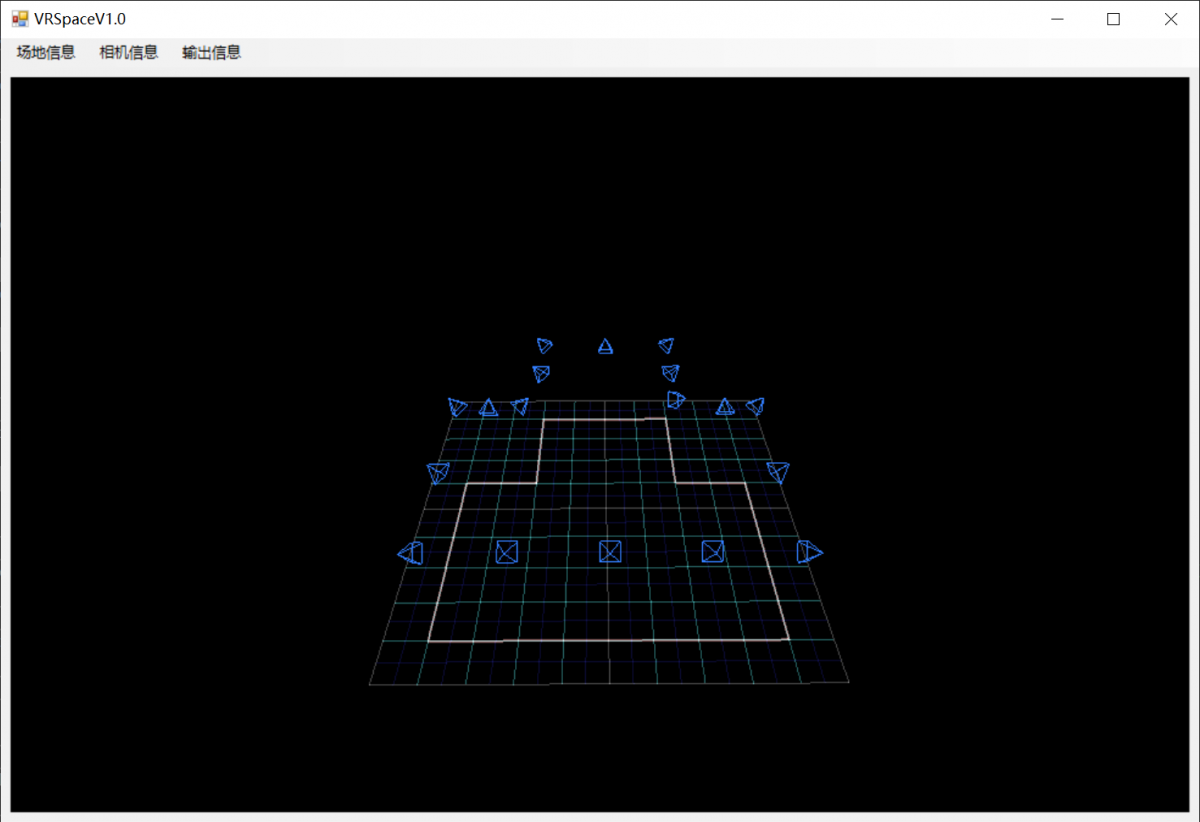The width and height of the screenshot is (1200, 822).
Task: Select the left square camera inside the boundary
Action: (x=507, y=551)
